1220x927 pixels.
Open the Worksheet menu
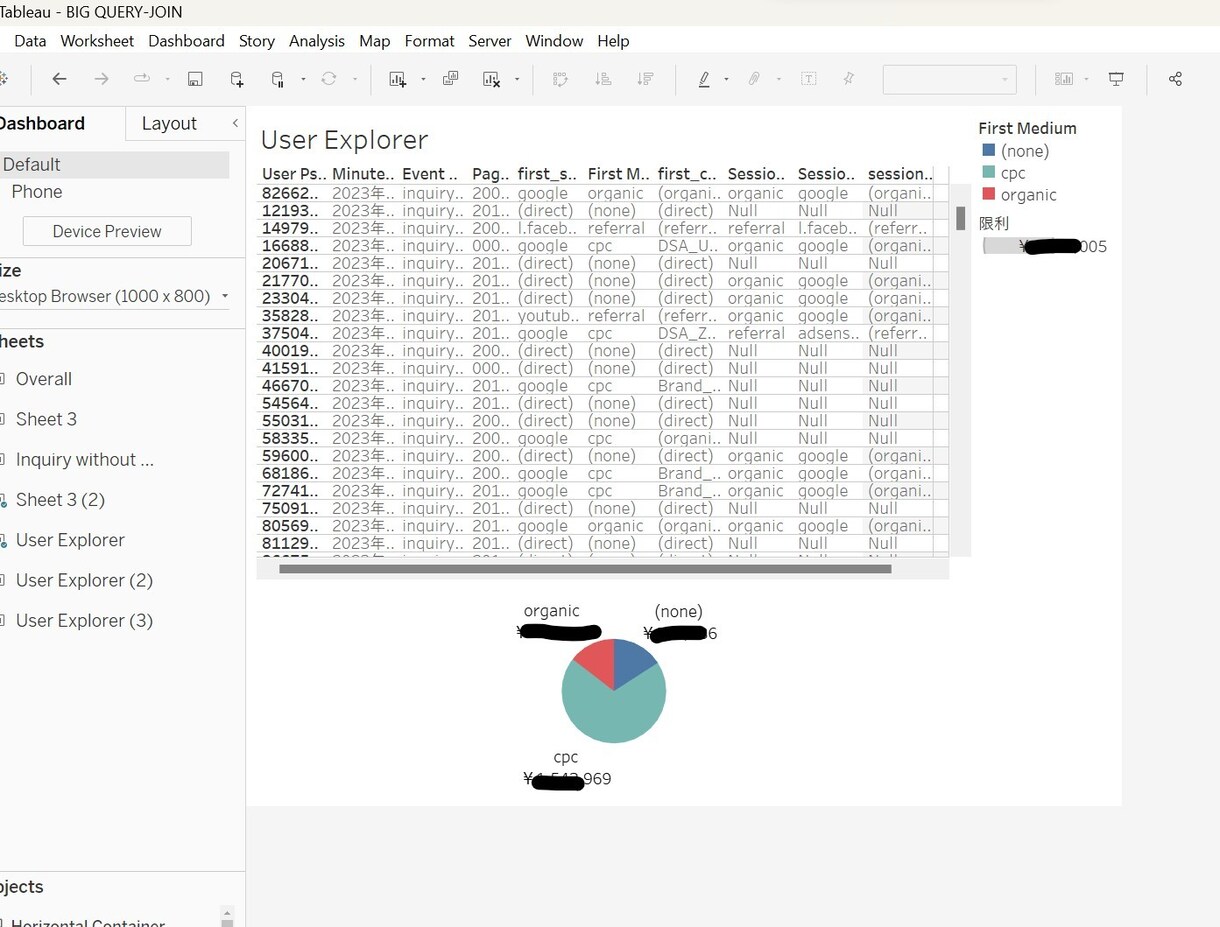point(97,41)
